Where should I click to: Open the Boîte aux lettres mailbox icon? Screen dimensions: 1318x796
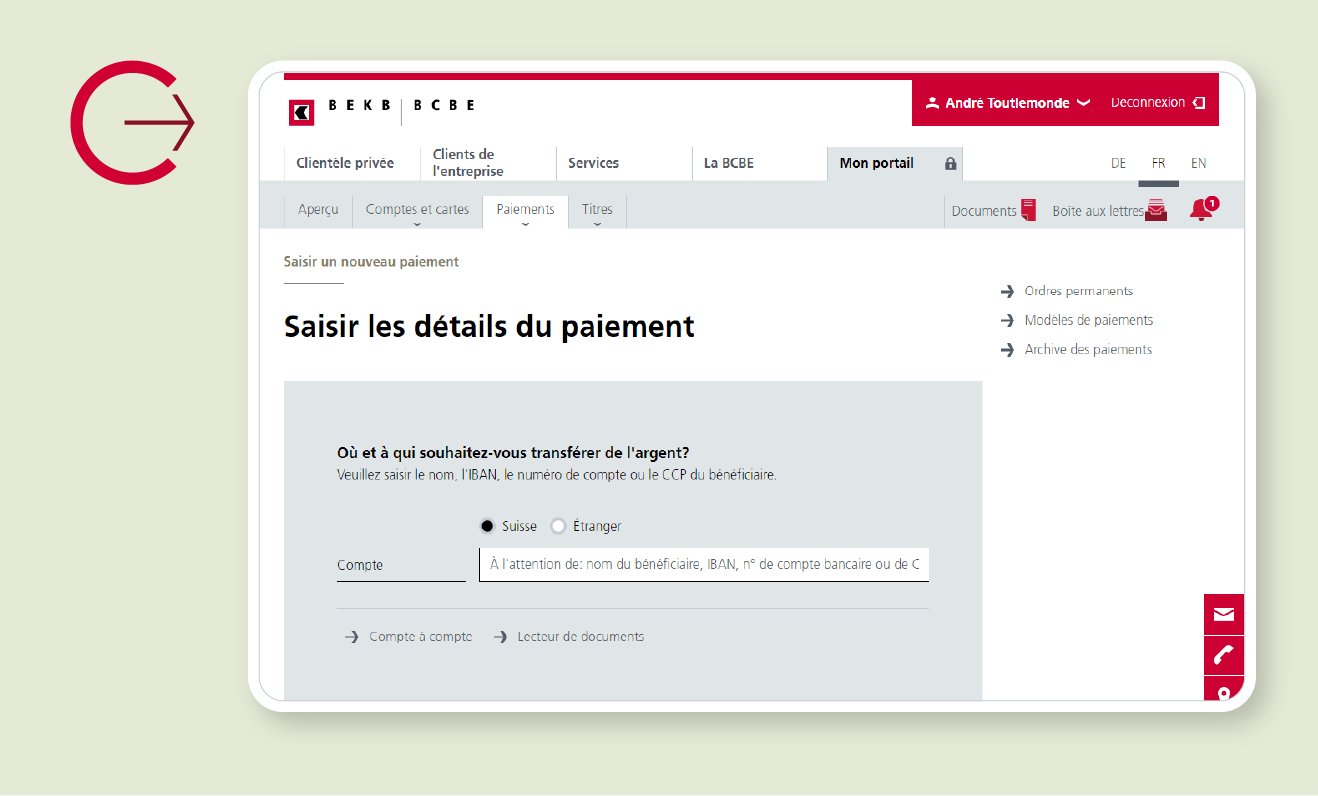click(x=1156, y=210)
